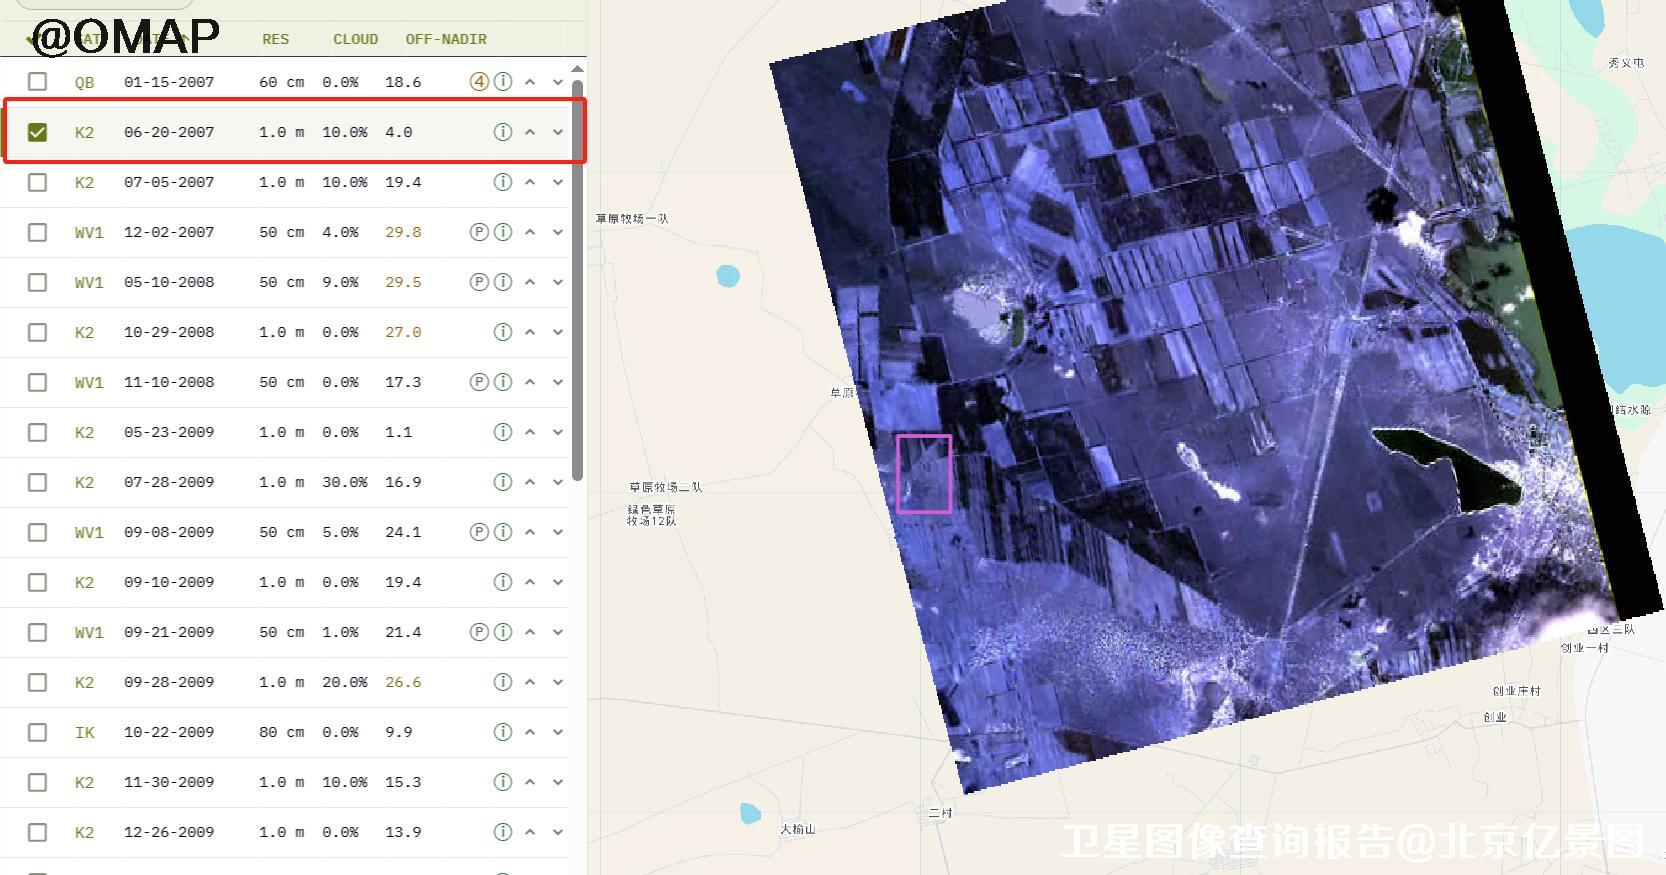Sort list by CLOUD column header
This screenshot has width=1666, height=875.
tap(355, 39)
